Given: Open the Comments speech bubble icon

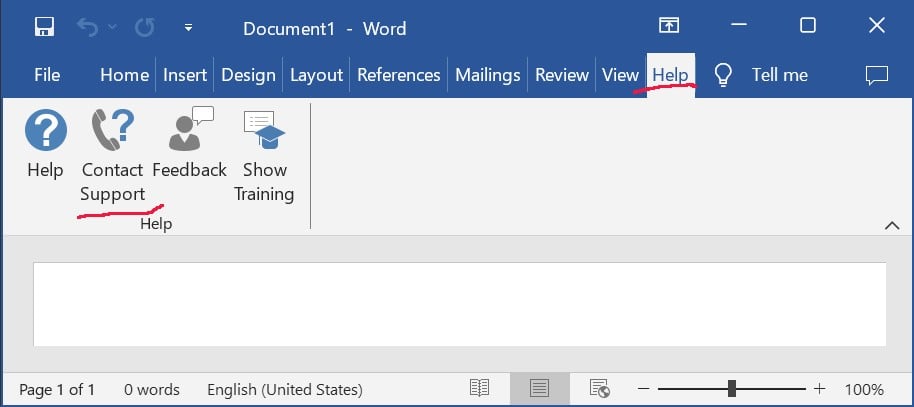Looking at the screenshot, I should 877,75.
